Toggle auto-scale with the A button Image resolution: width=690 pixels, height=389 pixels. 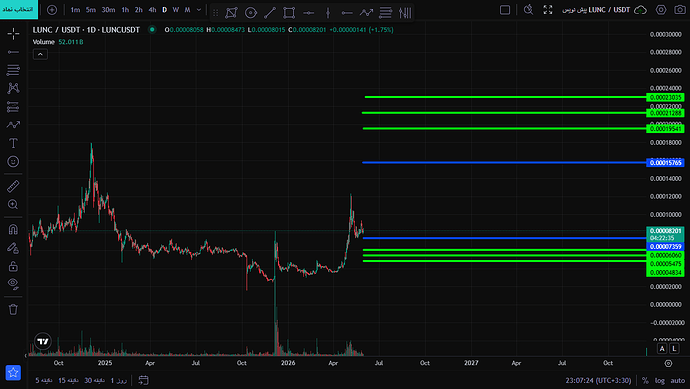click(x=662, y=349)
